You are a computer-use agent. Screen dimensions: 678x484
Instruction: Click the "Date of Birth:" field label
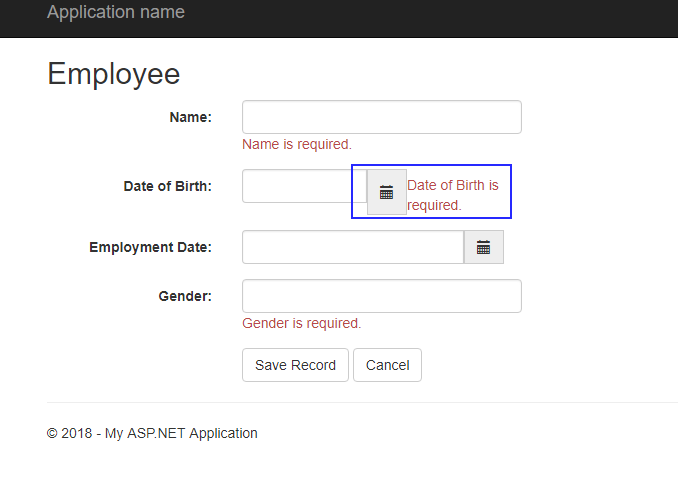tap(168, 186)
